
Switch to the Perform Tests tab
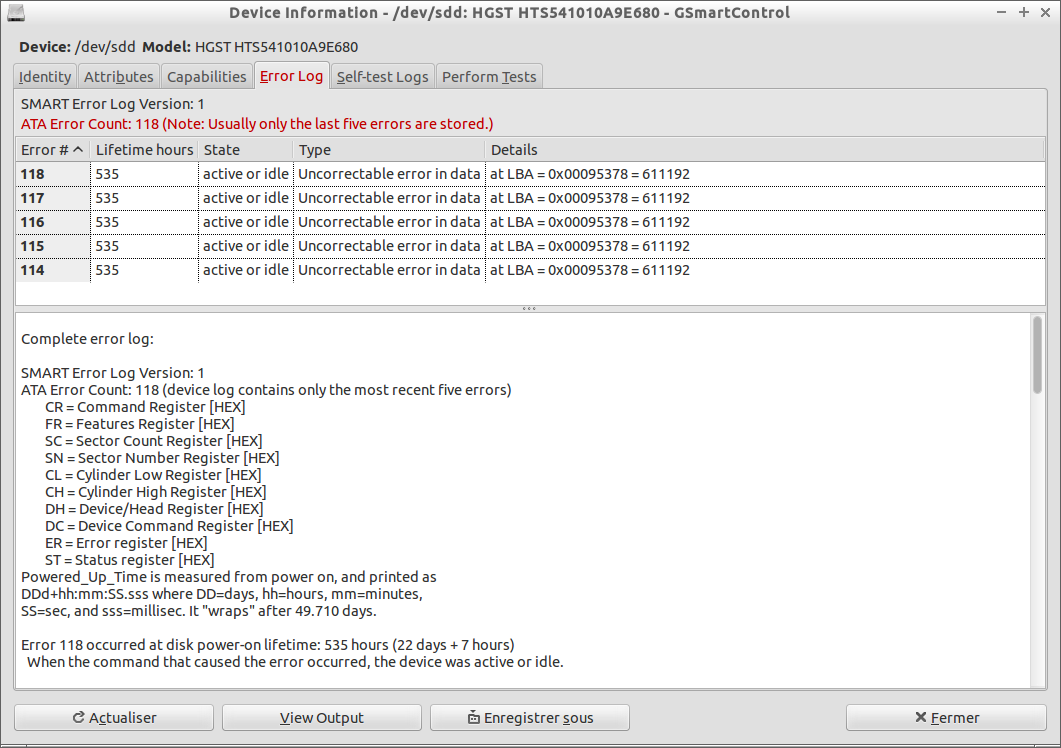[489, 76]
